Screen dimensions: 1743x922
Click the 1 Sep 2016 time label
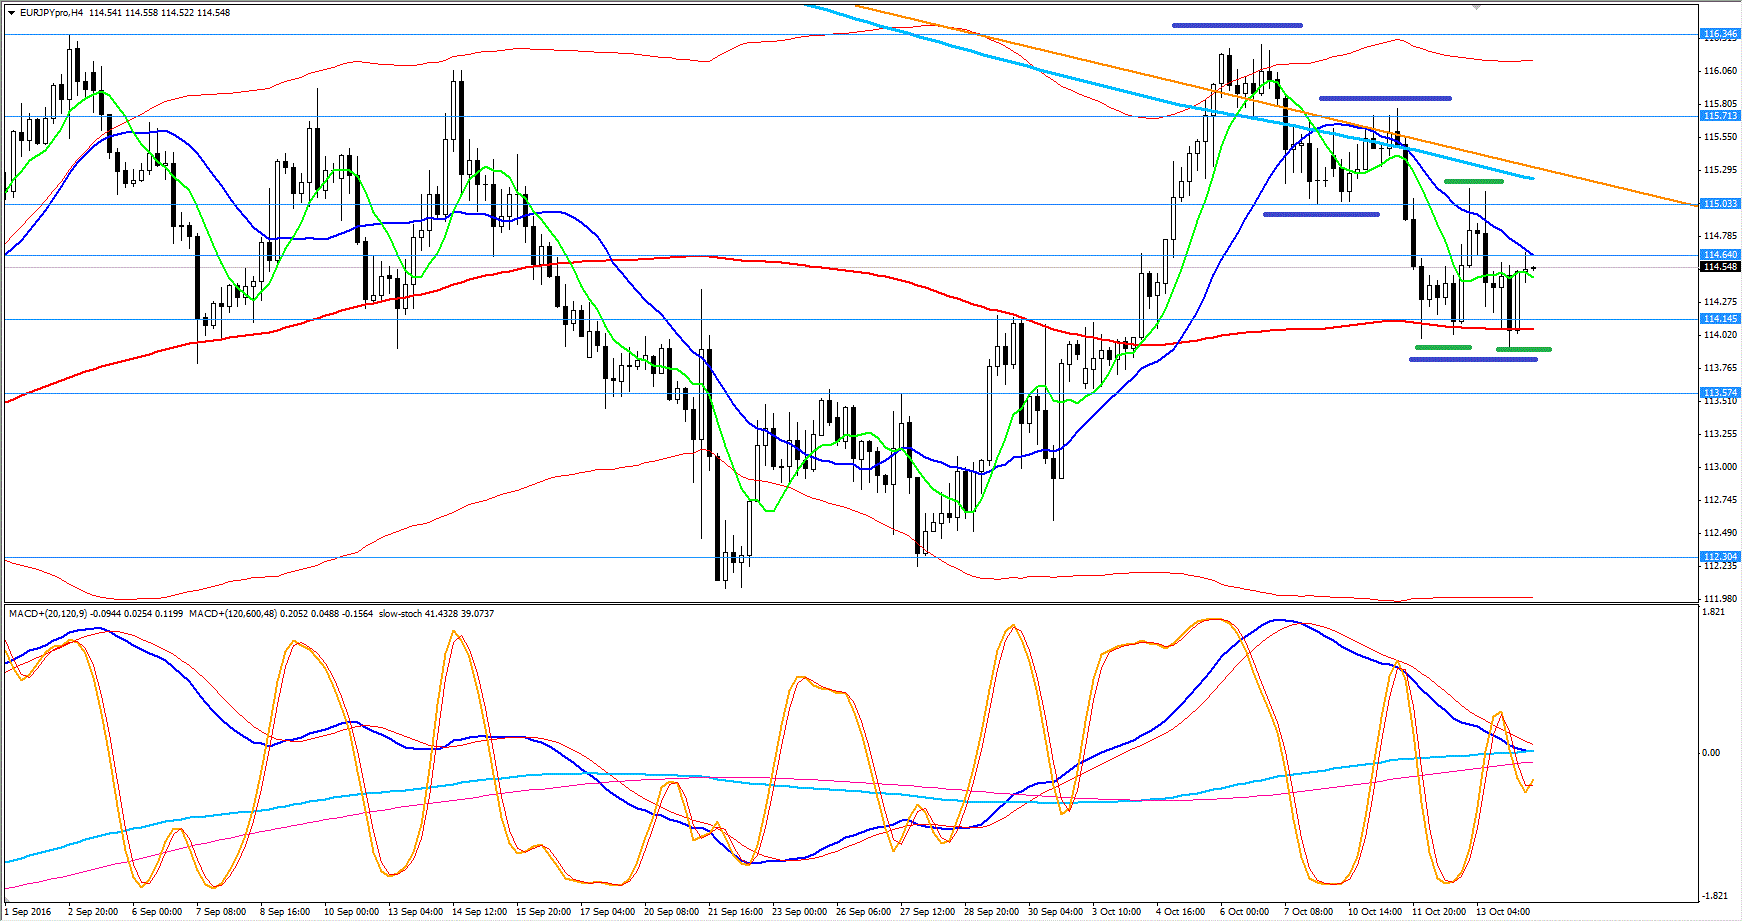(x=28, y=912)
